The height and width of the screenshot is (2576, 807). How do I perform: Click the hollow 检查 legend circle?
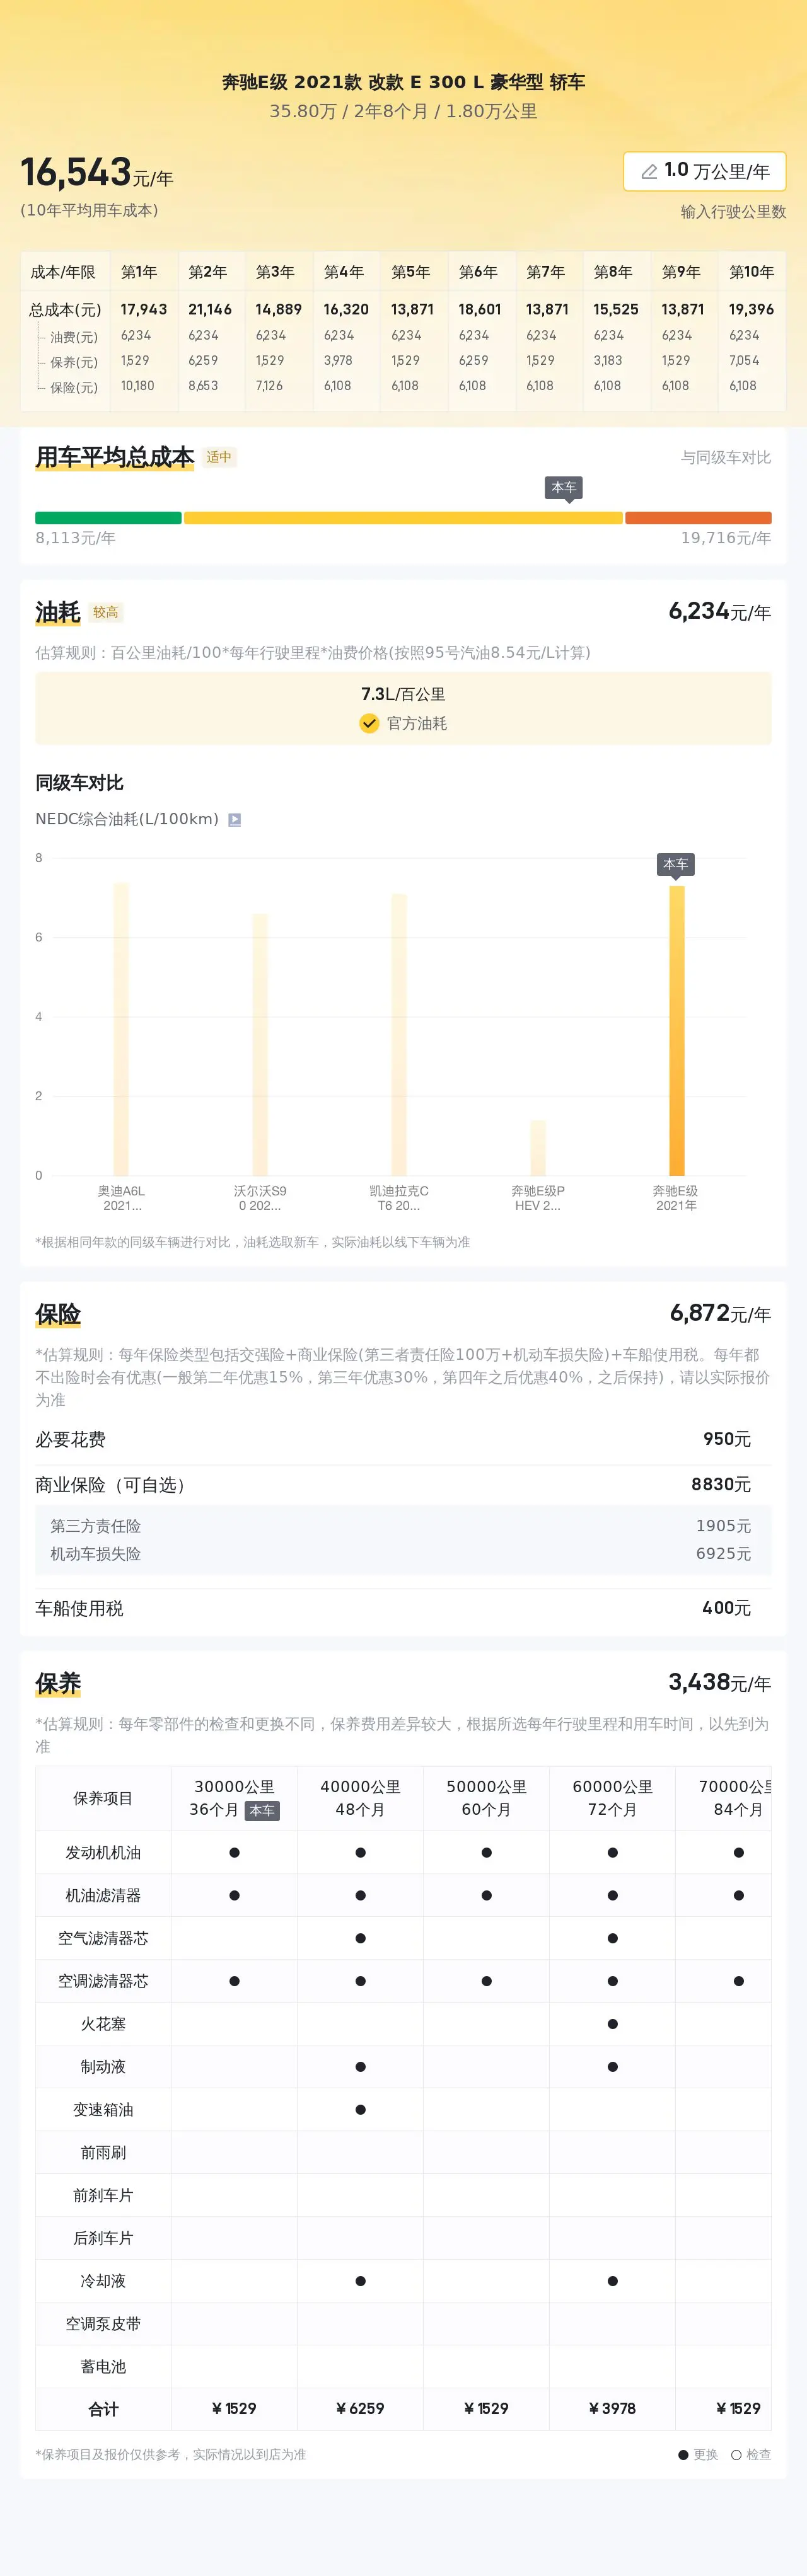tap(736, 2454)
